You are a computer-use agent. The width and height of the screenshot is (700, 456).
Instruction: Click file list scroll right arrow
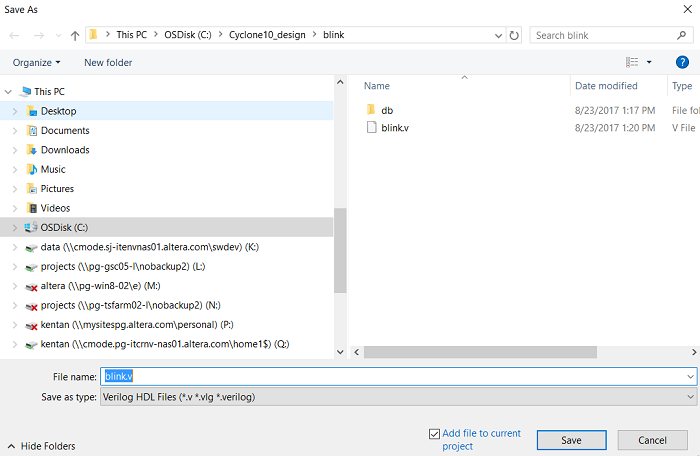(x=694, y=352)
